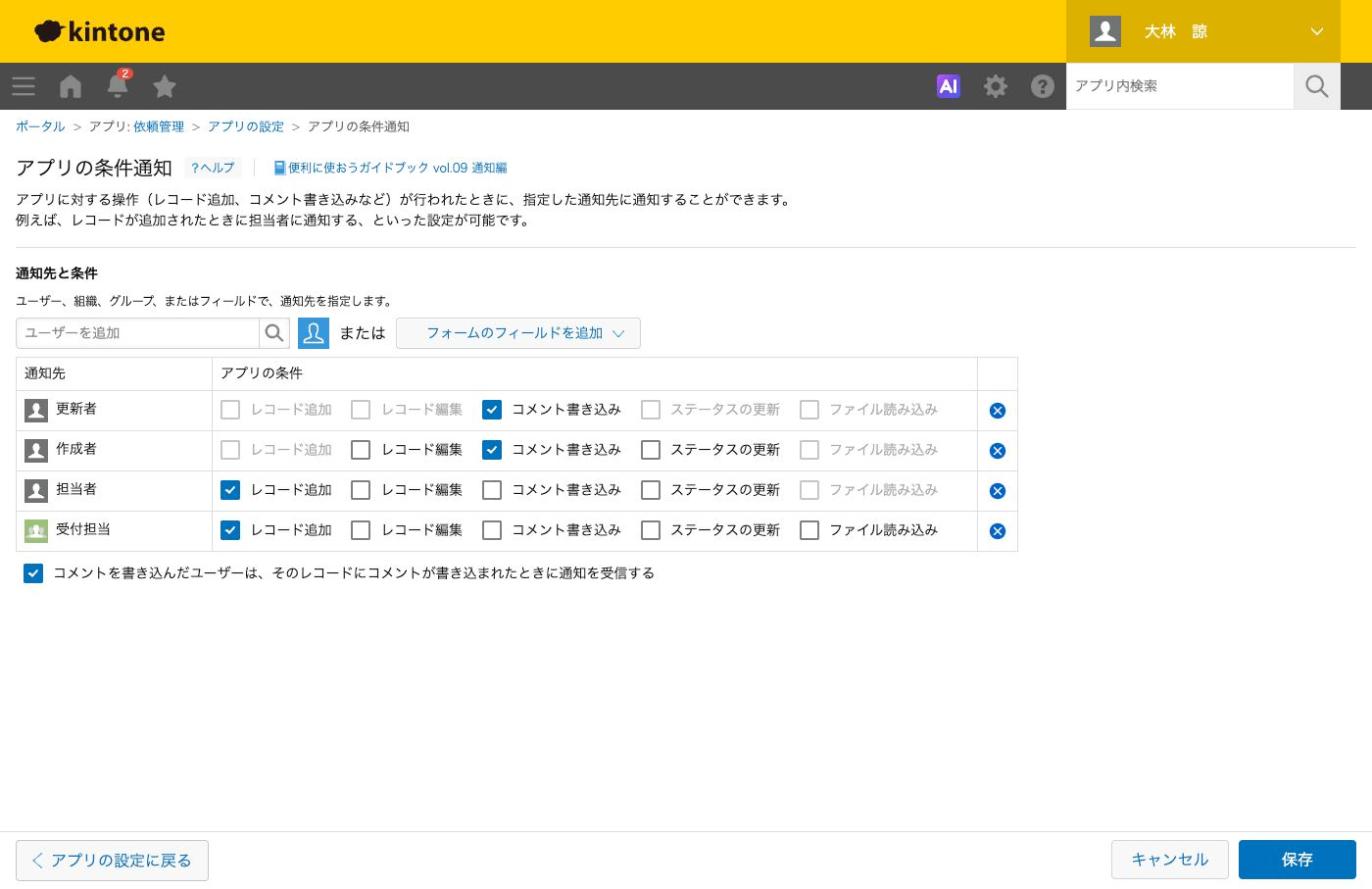Open the help question mark icon
1372x889 pixels.
click(x=1042, y=86)
